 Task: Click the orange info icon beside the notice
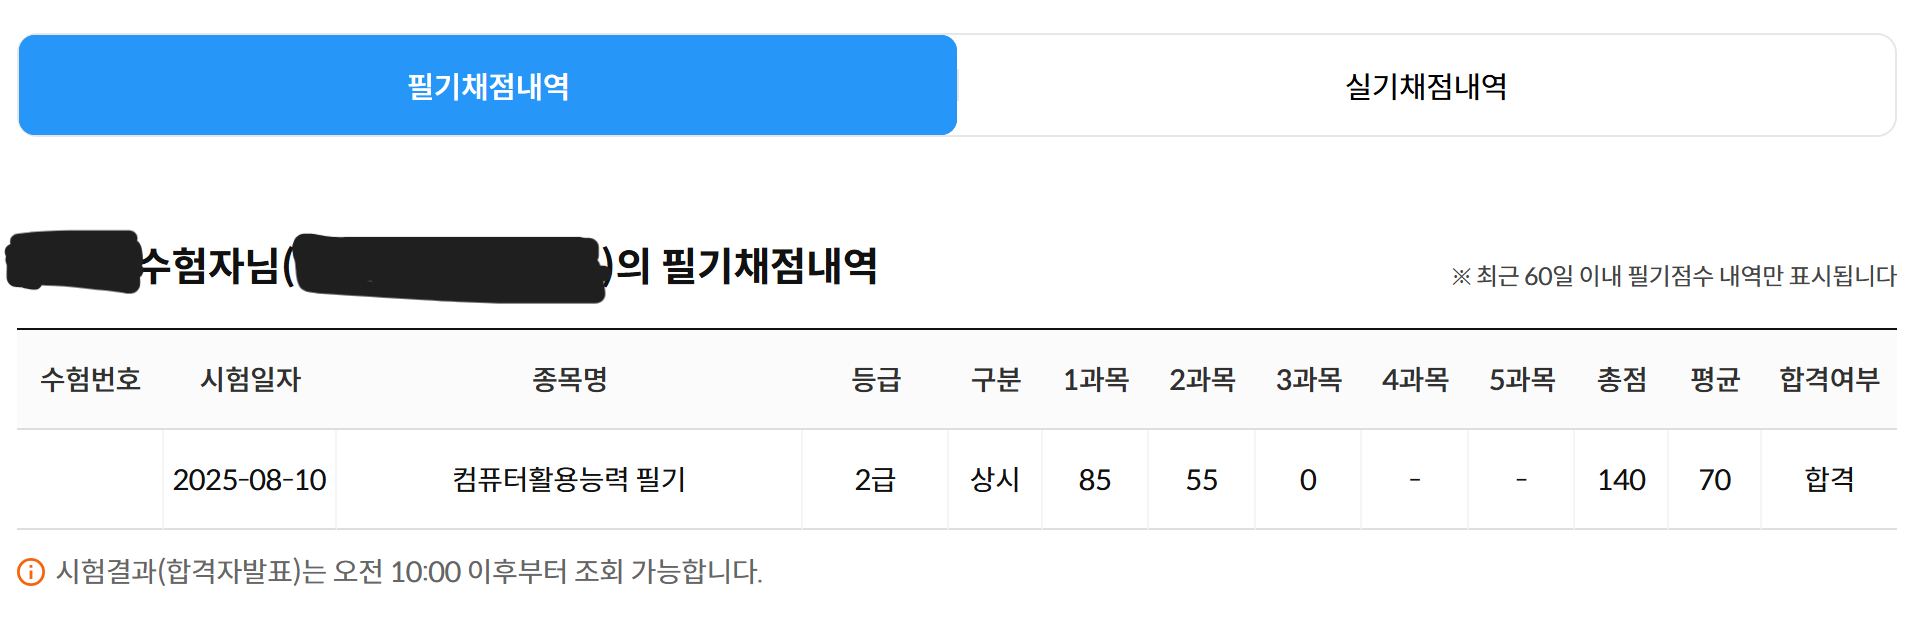31,572
